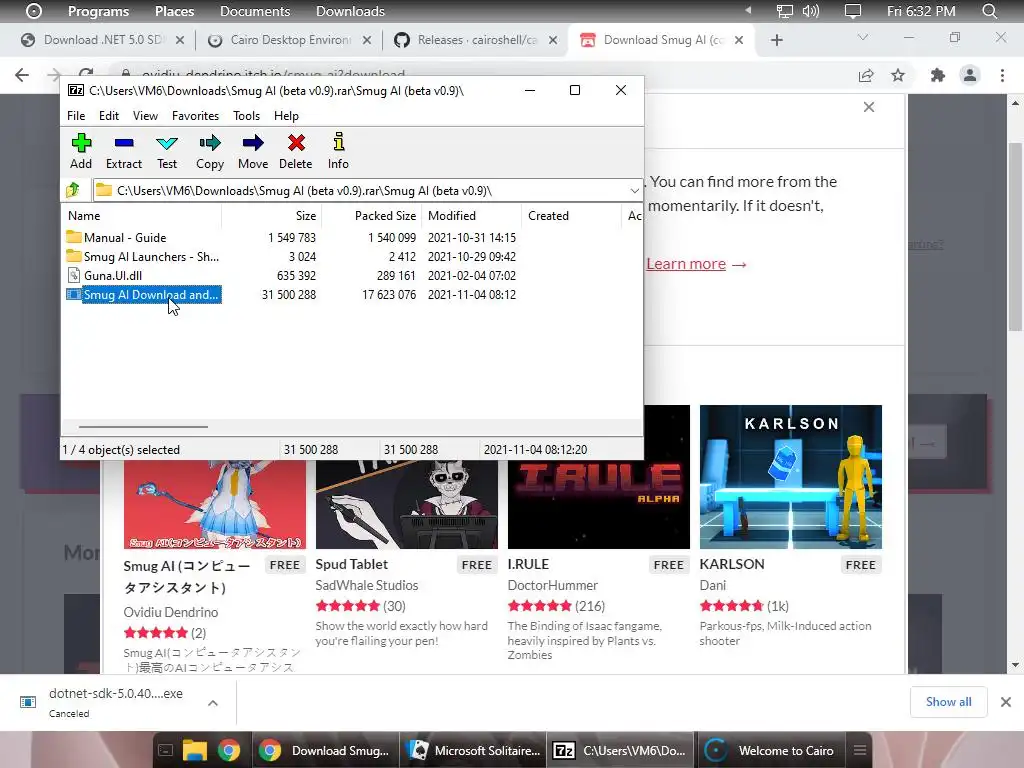Open File Explorer from the taskbar
The height and width of the screenshot is (768, 1024).
pyautogui.click(x=195, y=750)
